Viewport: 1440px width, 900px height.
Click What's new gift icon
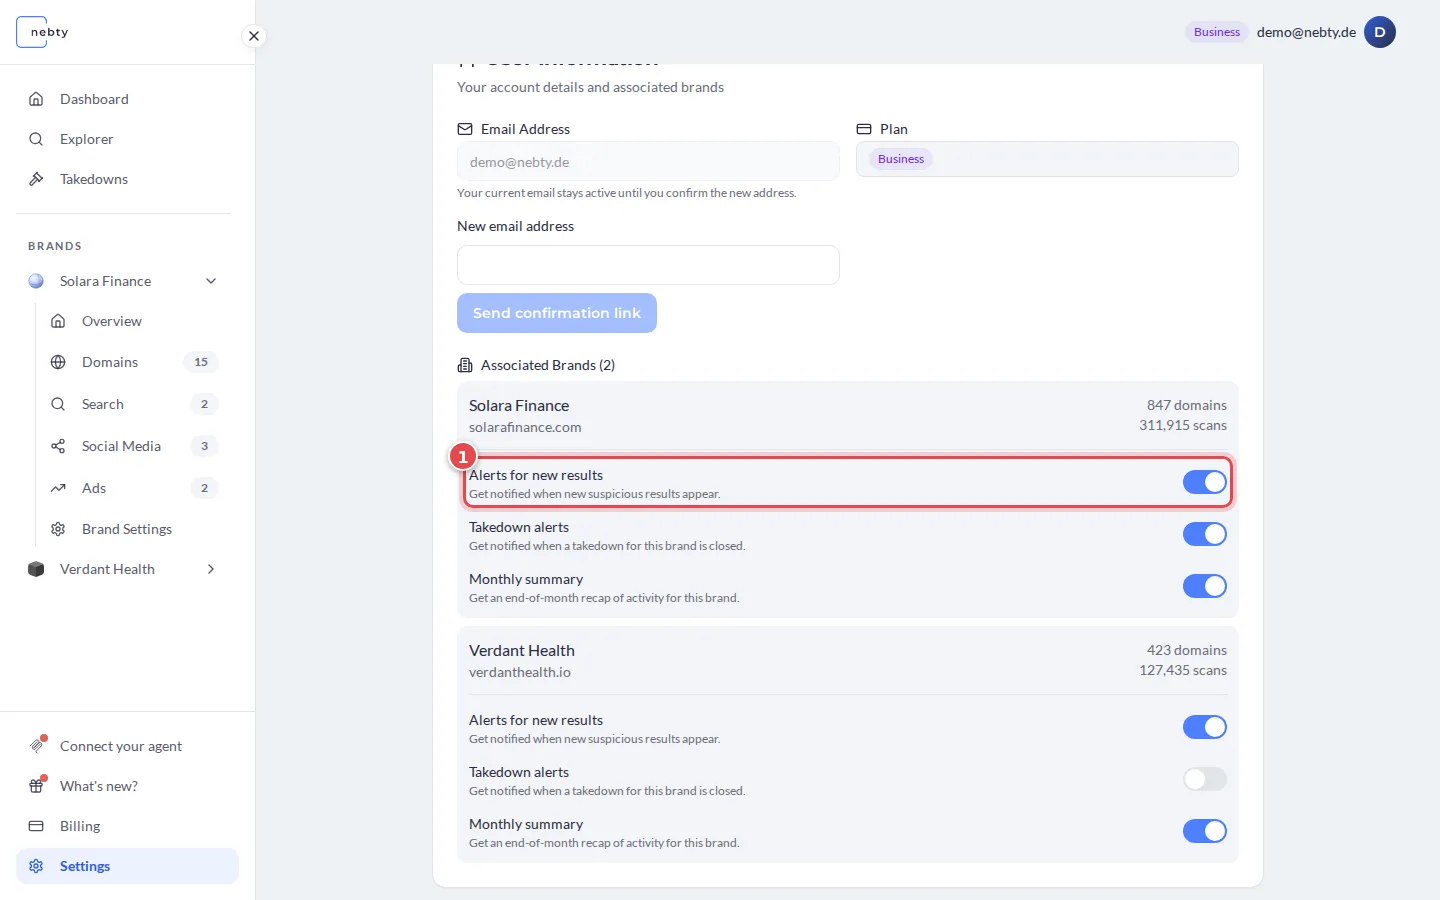click(37, 786)
